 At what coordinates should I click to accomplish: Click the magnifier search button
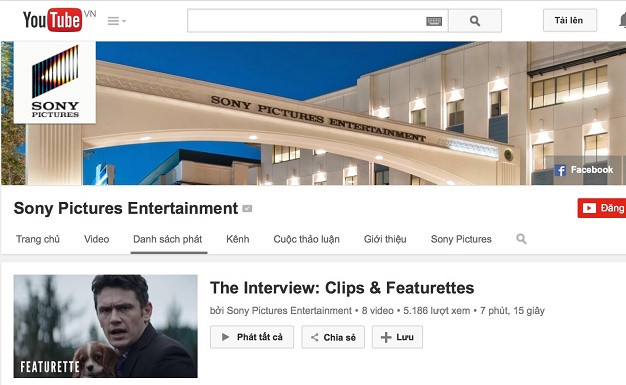(x=475, y=21)
